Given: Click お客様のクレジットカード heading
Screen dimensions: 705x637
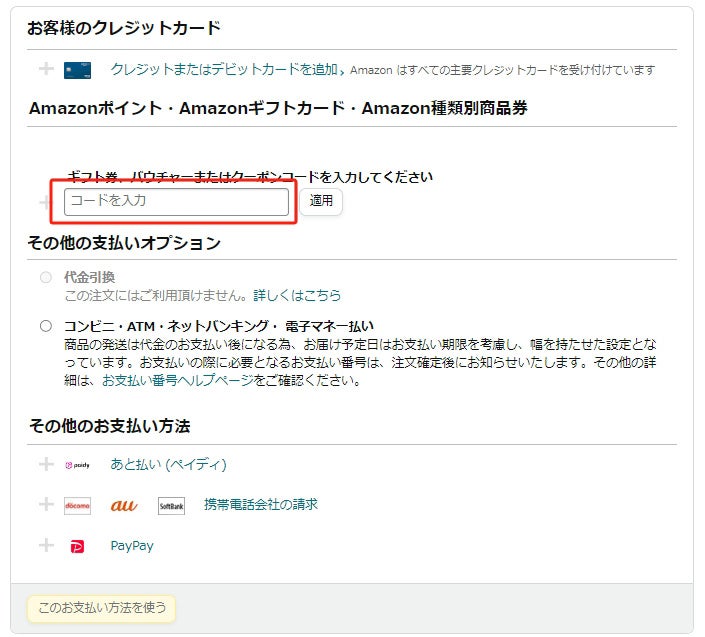Looking at the screenshot, I should click(124, 28).
